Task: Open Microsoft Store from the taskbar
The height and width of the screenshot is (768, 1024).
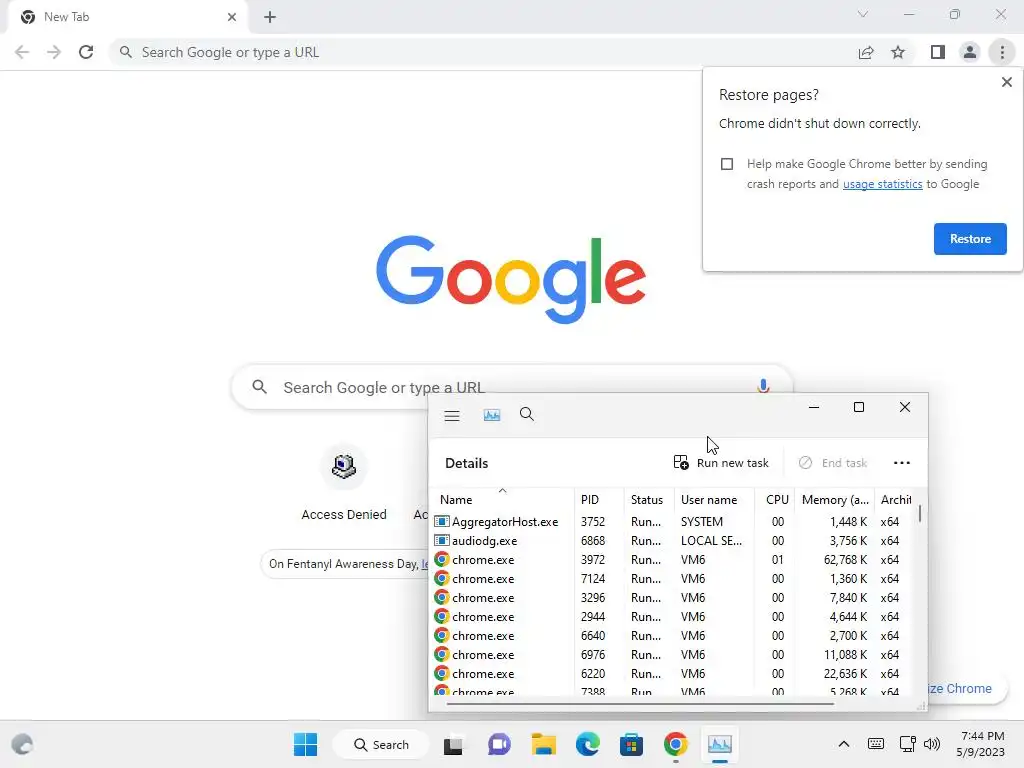Action: coord(632,744)
